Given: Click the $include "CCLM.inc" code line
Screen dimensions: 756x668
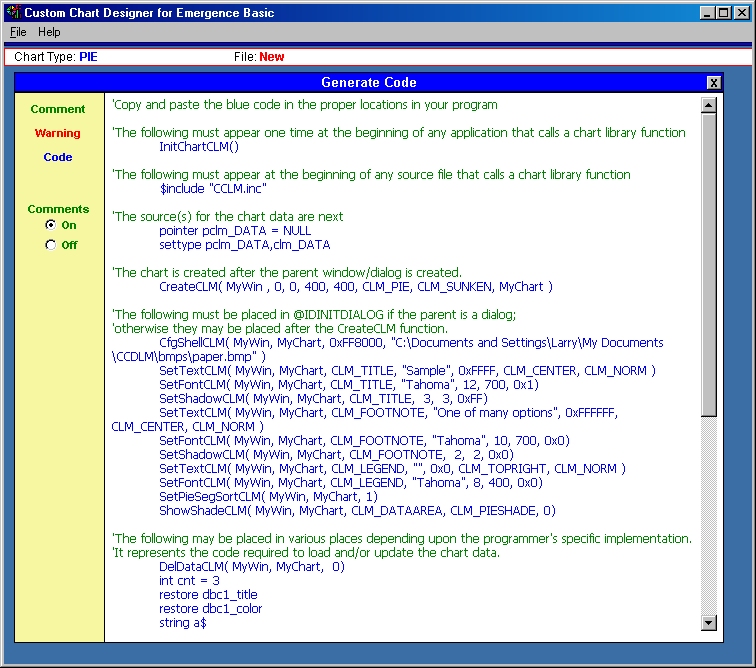Looking at the screenshot, I should 213,188.
